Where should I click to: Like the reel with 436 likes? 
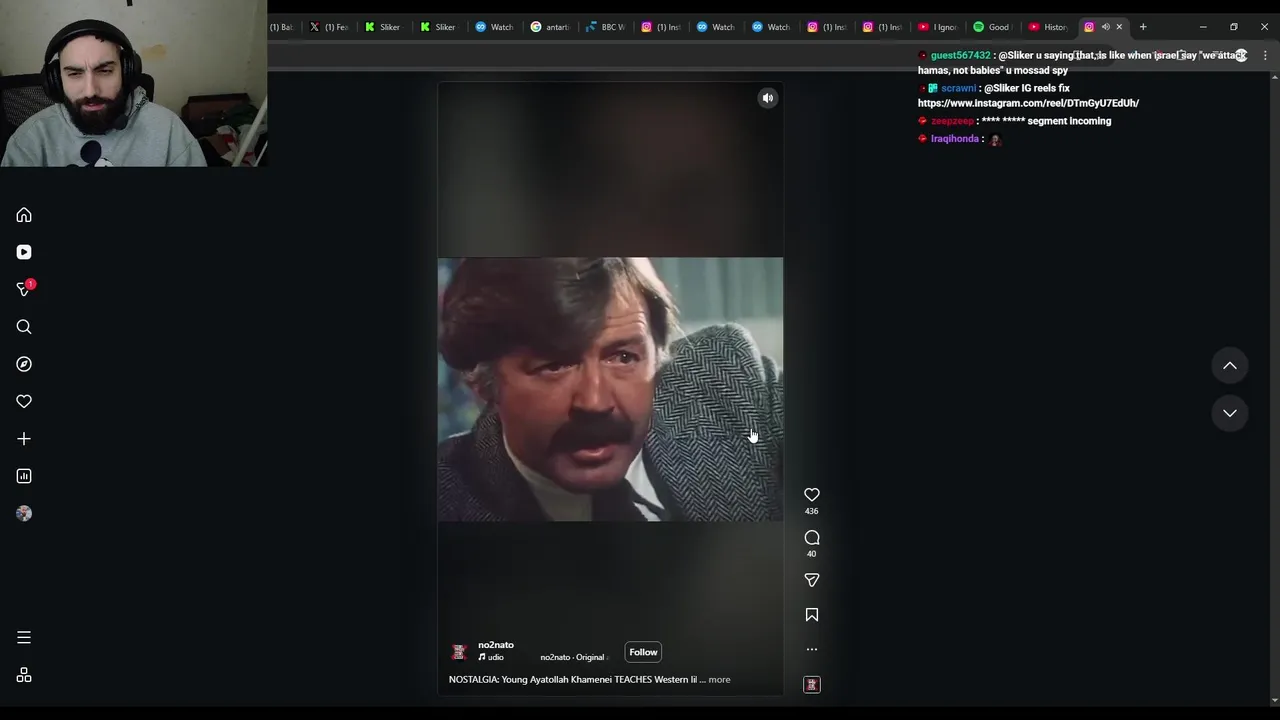click(x=812, y=495)
